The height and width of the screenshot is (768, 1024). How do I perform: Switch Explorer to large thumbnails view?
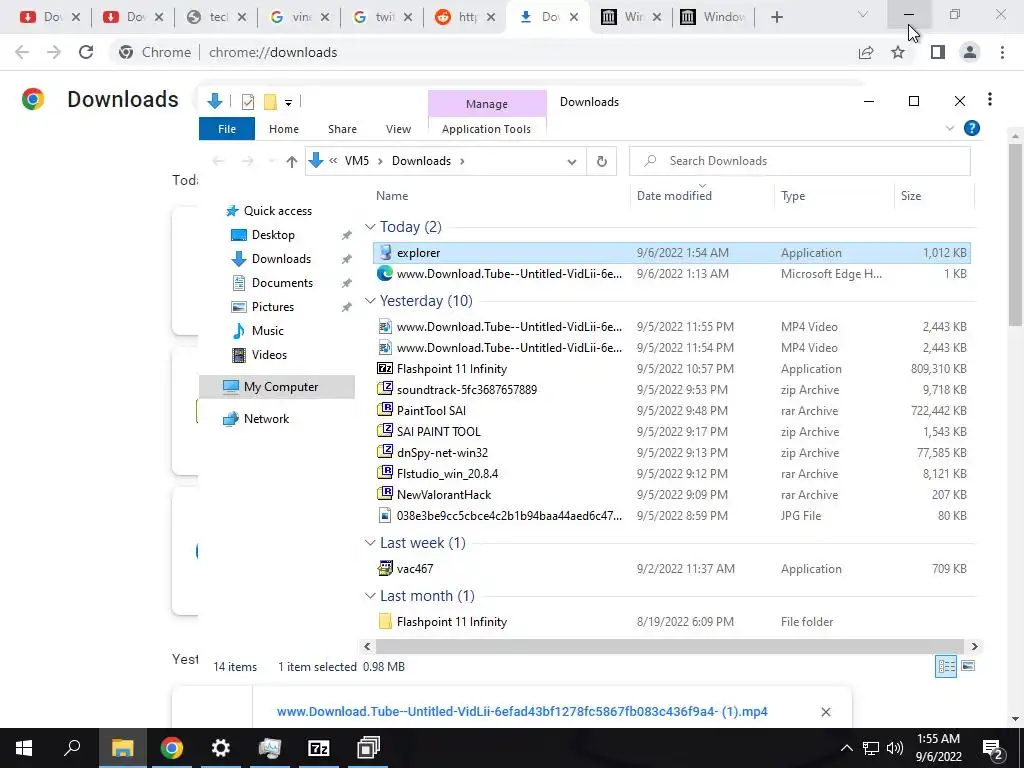(x=968, y=666)
